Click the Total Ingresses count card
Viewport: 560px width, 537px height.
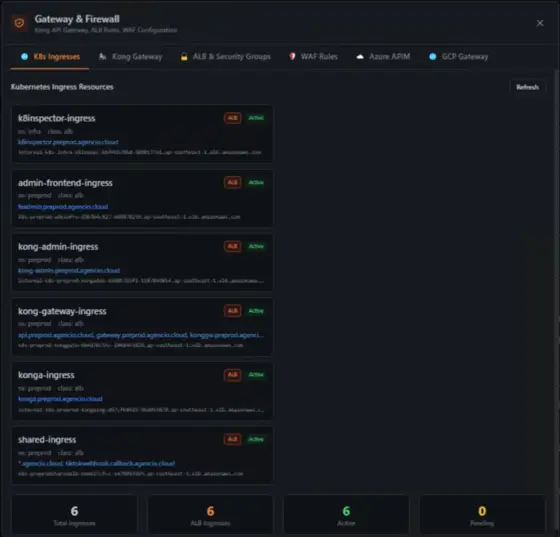point(74,515)
